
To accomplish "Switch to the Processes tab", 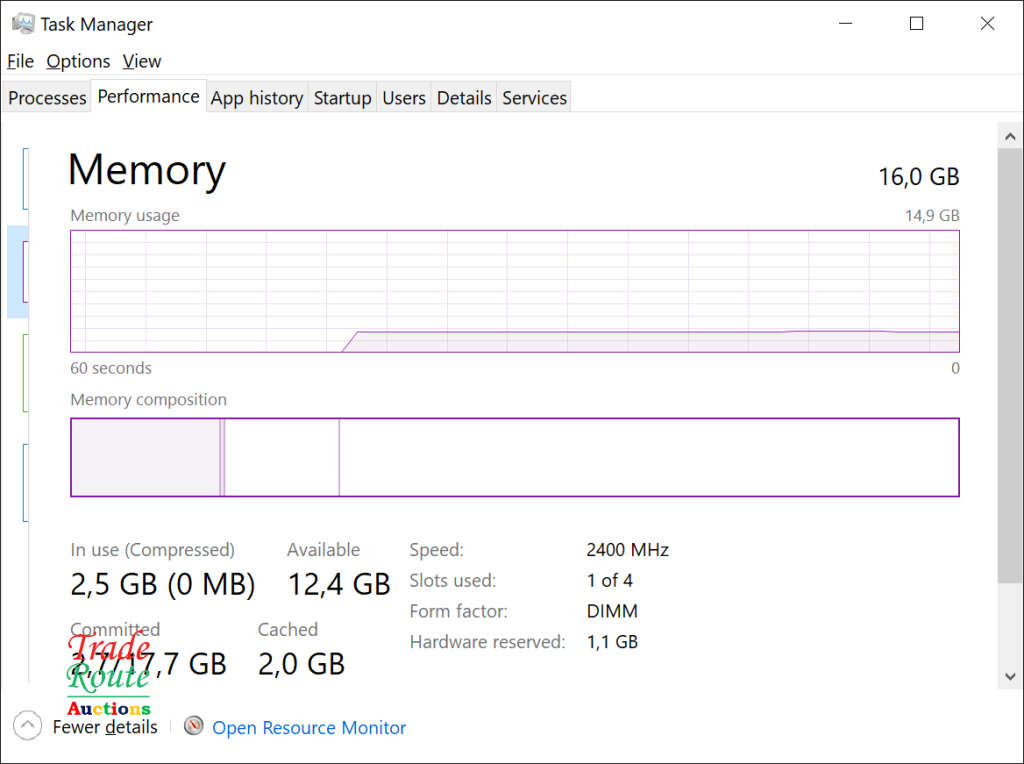I will point(47,98).
